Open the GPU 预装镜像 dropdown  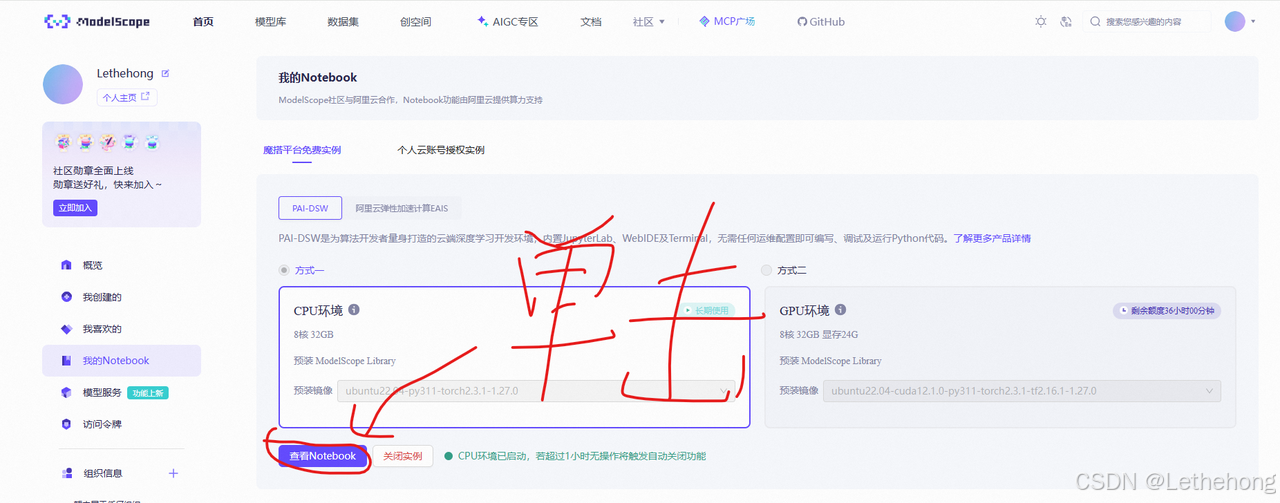click(1022, 390)
